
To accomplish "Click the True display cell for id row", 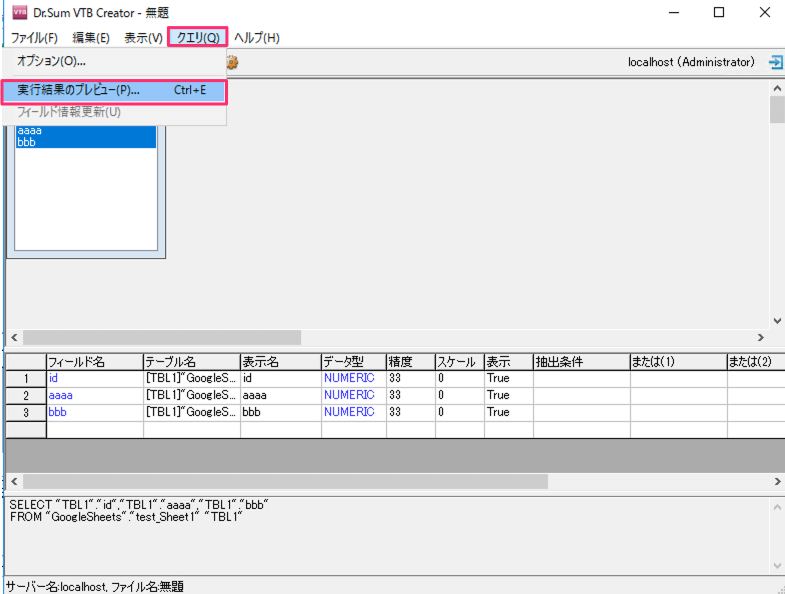I will pos(509,378).
